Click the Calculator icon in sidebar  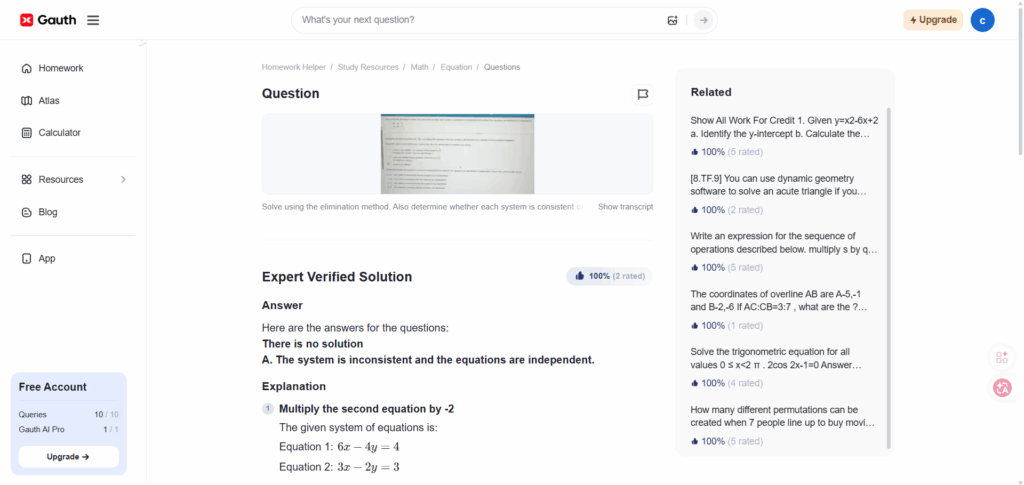click(x=27, y=133)
